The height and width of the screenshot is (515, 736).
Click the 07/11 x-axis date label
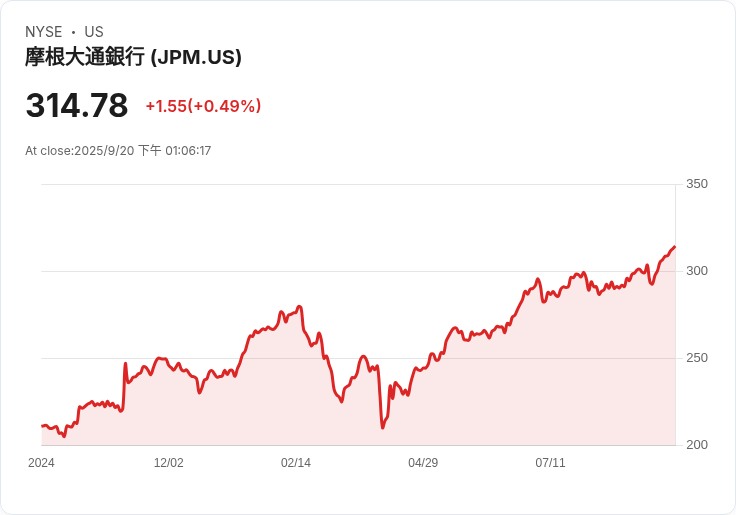coord(550,463)
